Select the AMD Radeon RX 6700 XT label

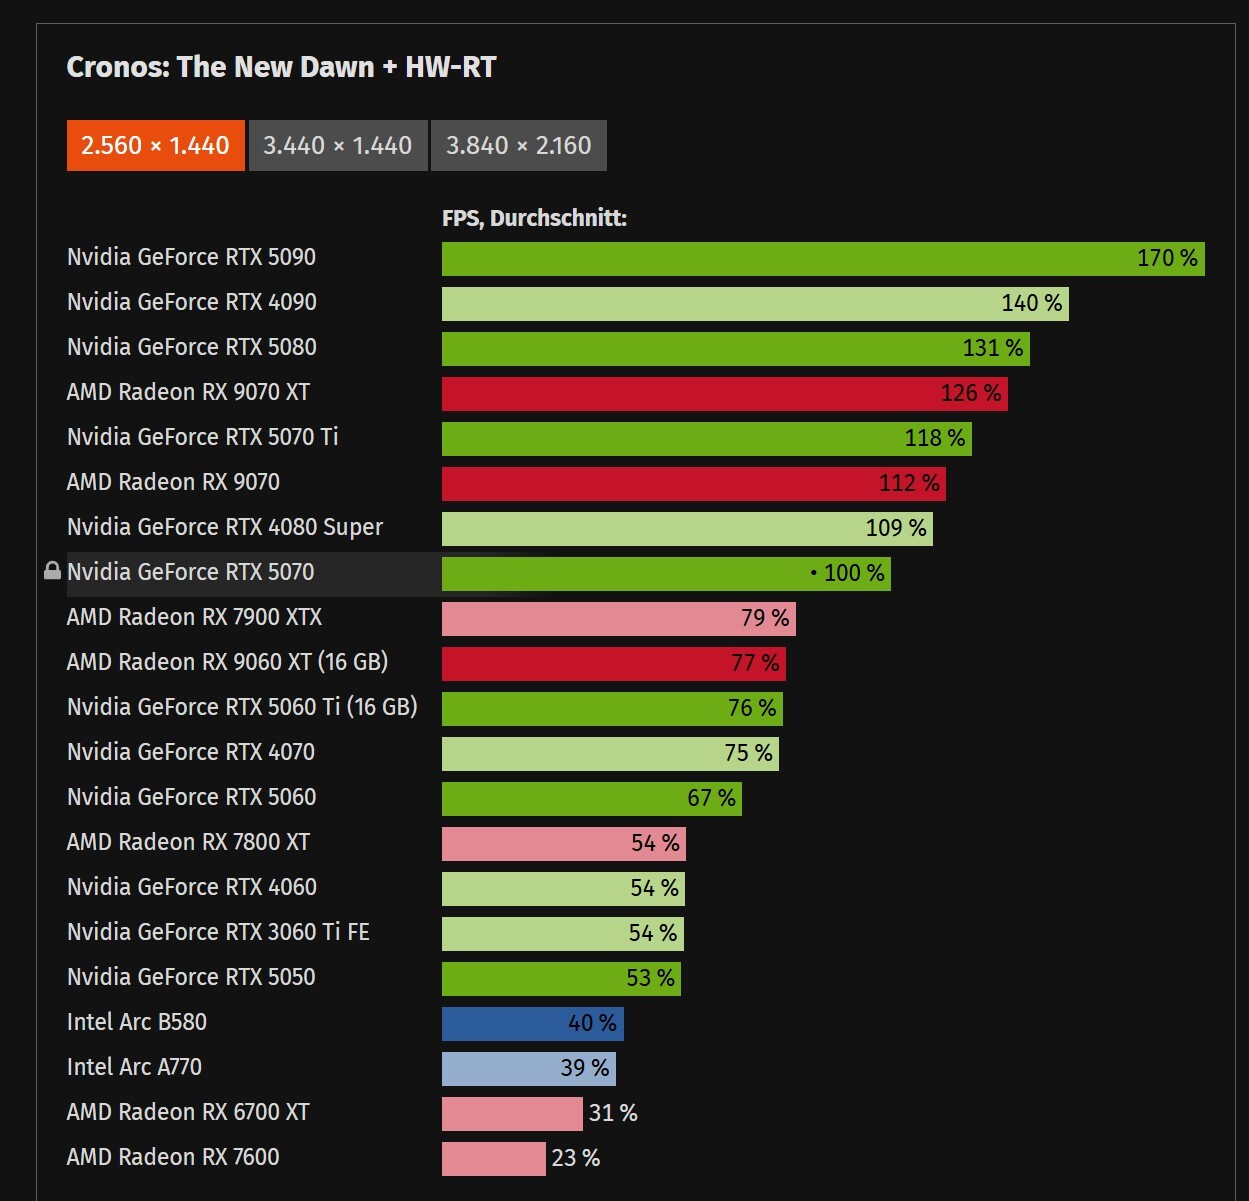click(x=188, y=1112)
